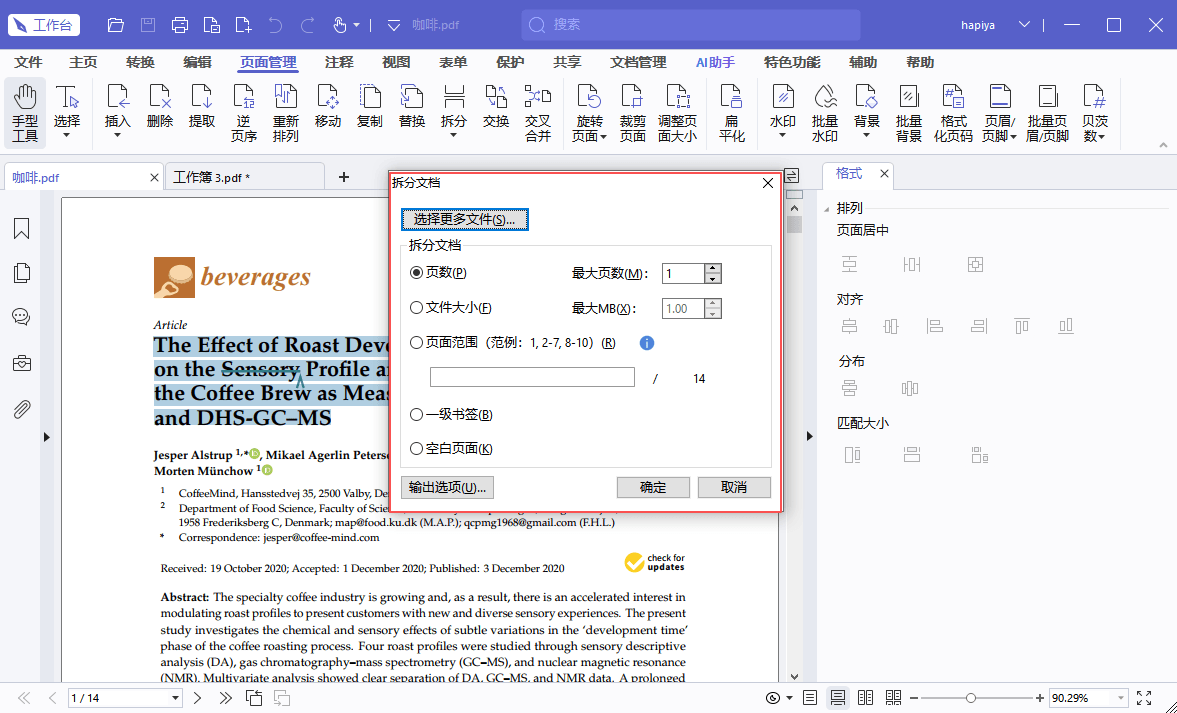Click the Flatten (扁平化) icon
Viewport: 1177px width, 713px height.
pos(731,113)
